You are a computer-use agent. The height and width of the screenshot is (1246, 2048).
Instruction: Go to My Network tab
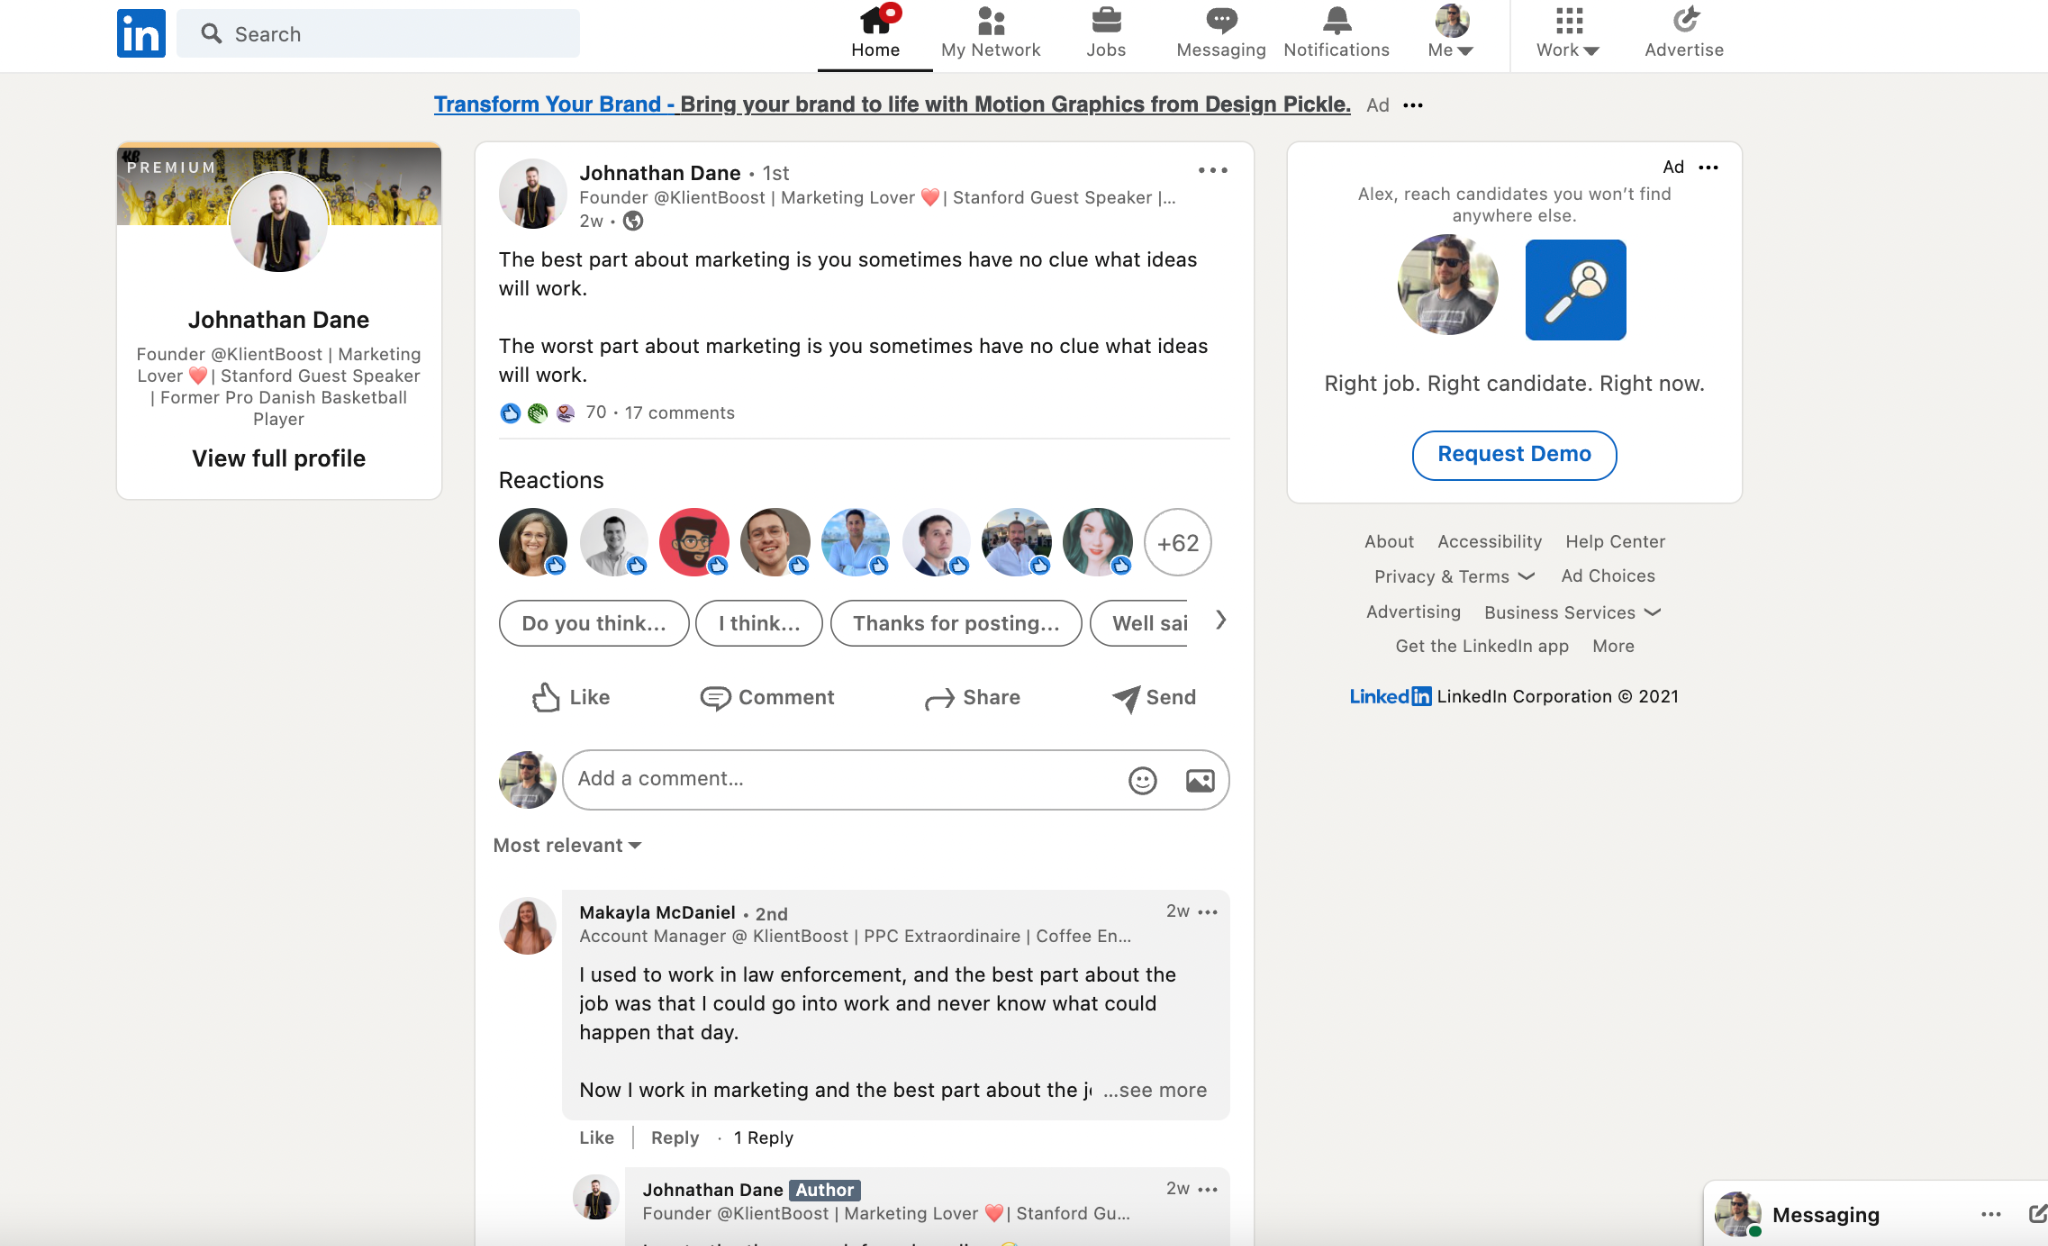tap(990, 33)
